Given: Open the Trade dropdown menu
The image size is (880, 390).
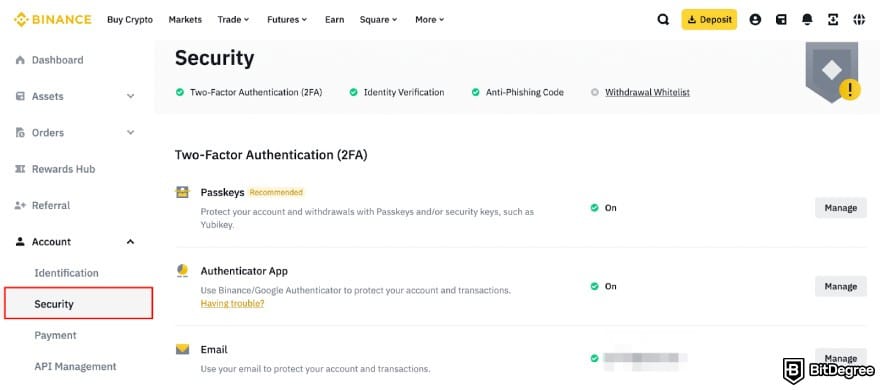Looking at the screenshot, I should pos(233,20).
